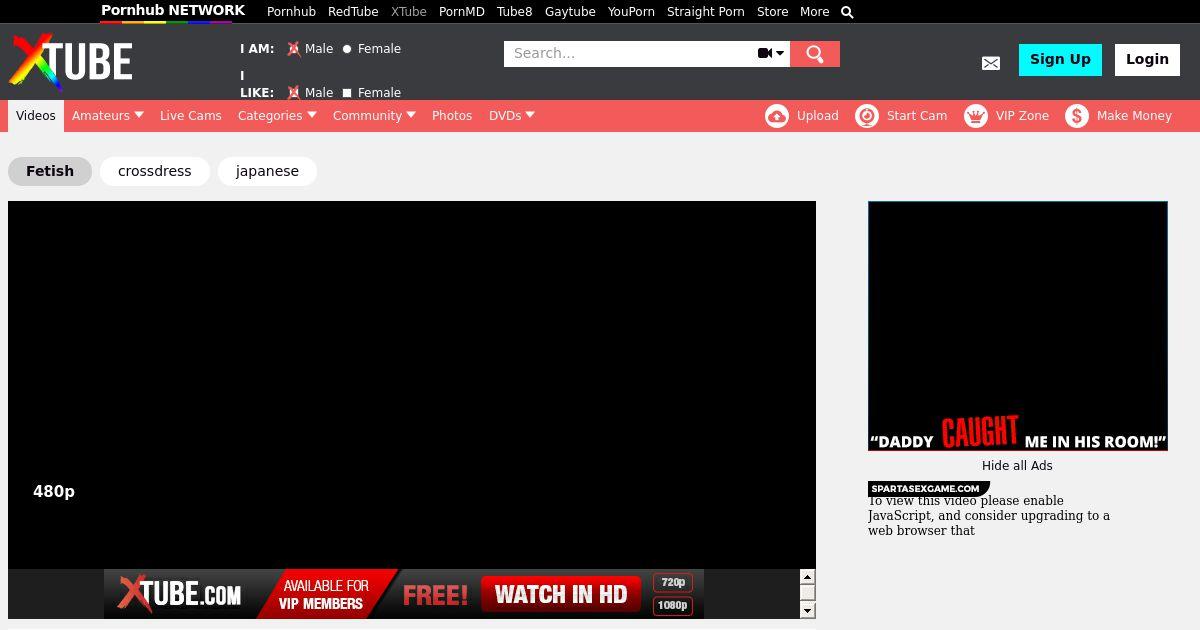Switch to the Videos tab
The image size is (1200, 630).
tap(36, 116)
